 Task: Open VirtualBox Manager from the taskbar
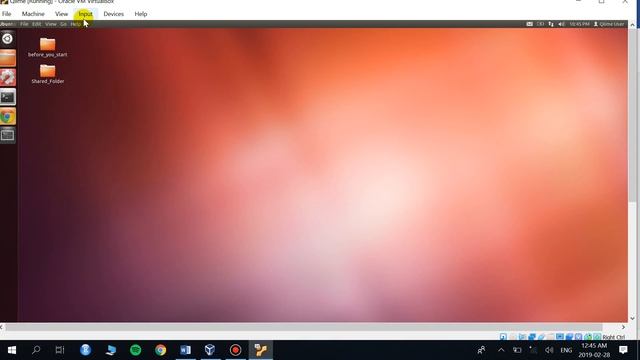click(x=210, y=350)
